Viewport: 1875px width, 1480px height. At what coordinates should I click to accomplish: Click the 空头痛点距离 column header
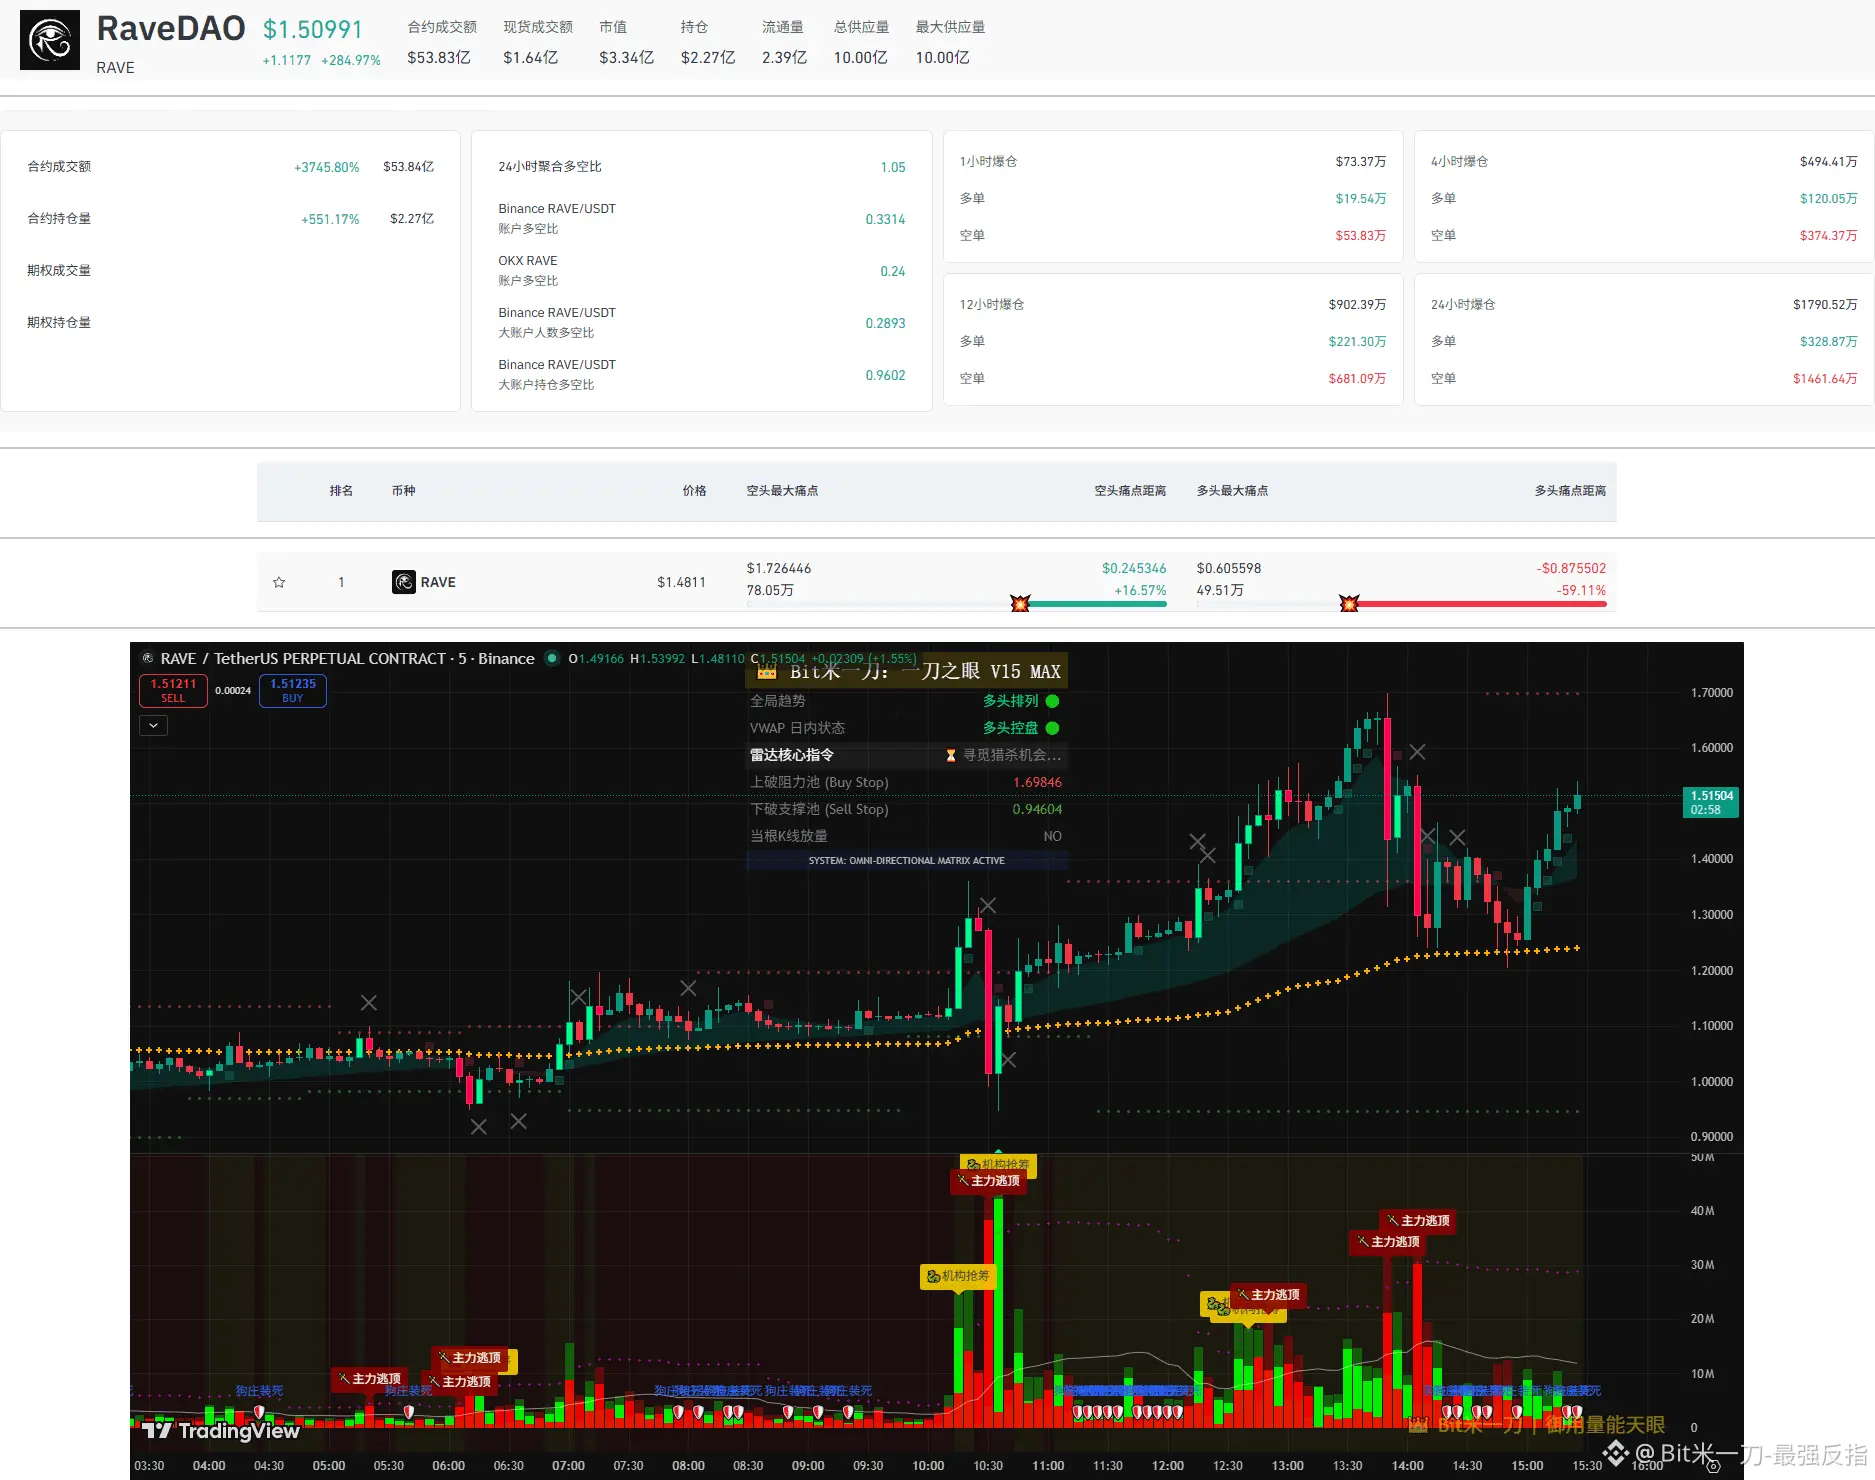(1130, 491)
